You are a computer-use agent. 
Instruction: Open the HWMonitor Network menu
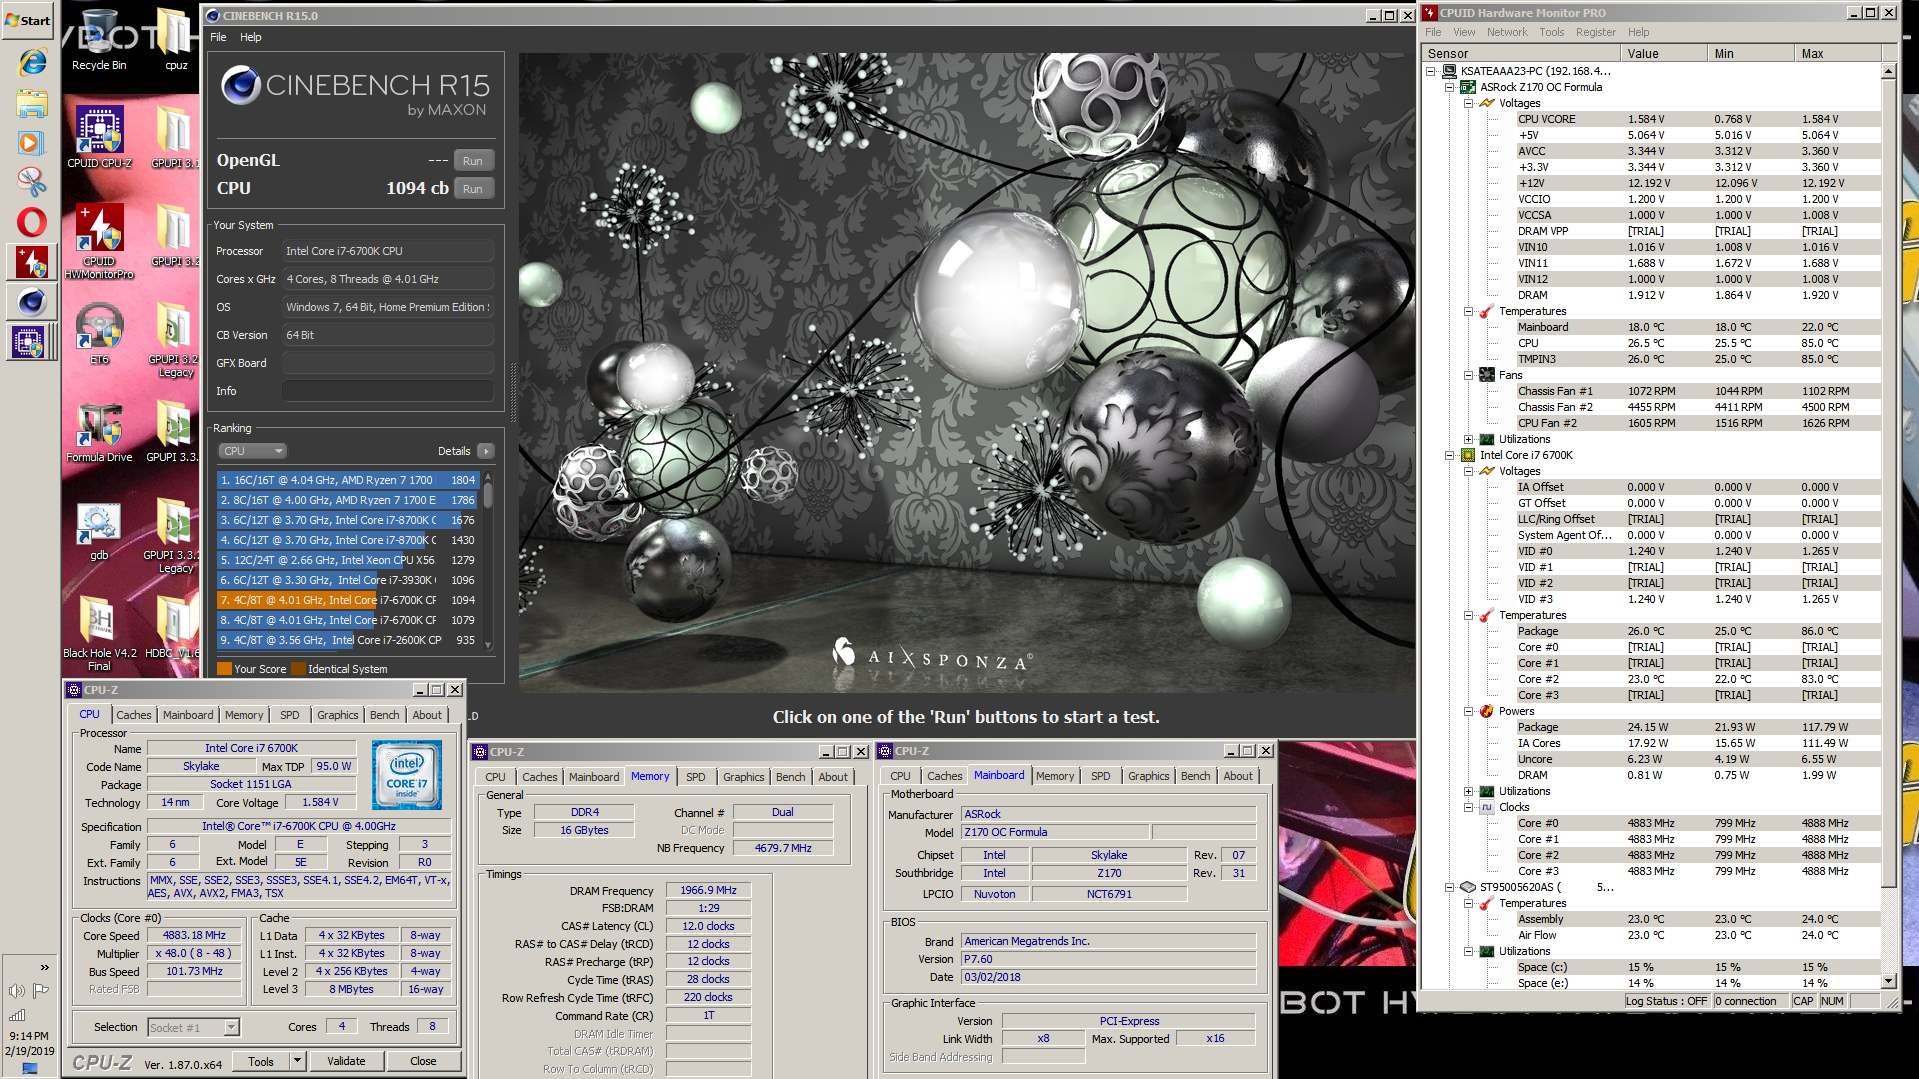point(1507,32)
